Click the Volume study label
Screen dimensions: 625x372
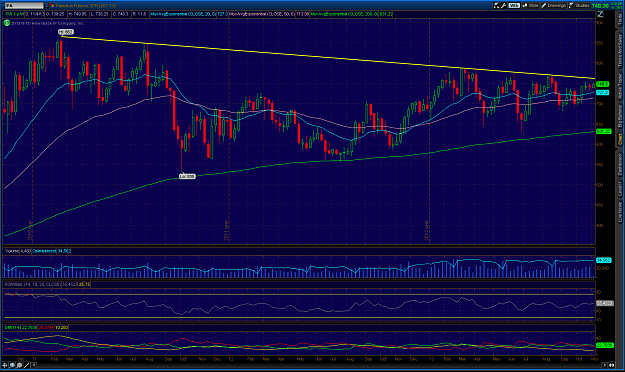click(x=12, y=251)
